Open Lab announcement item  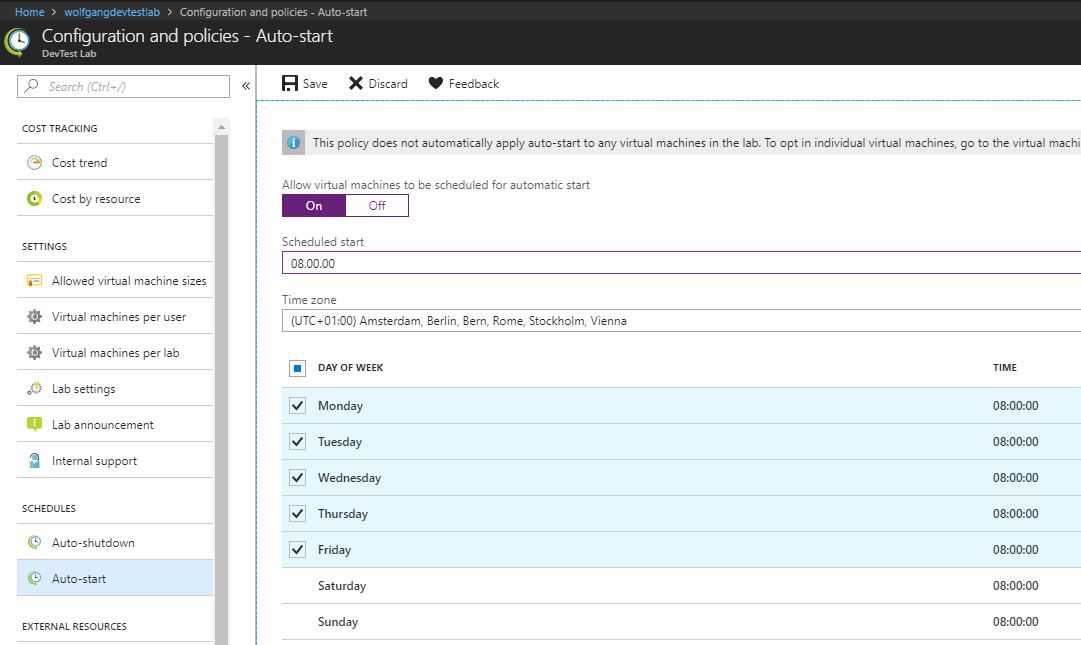coord(115,424)
